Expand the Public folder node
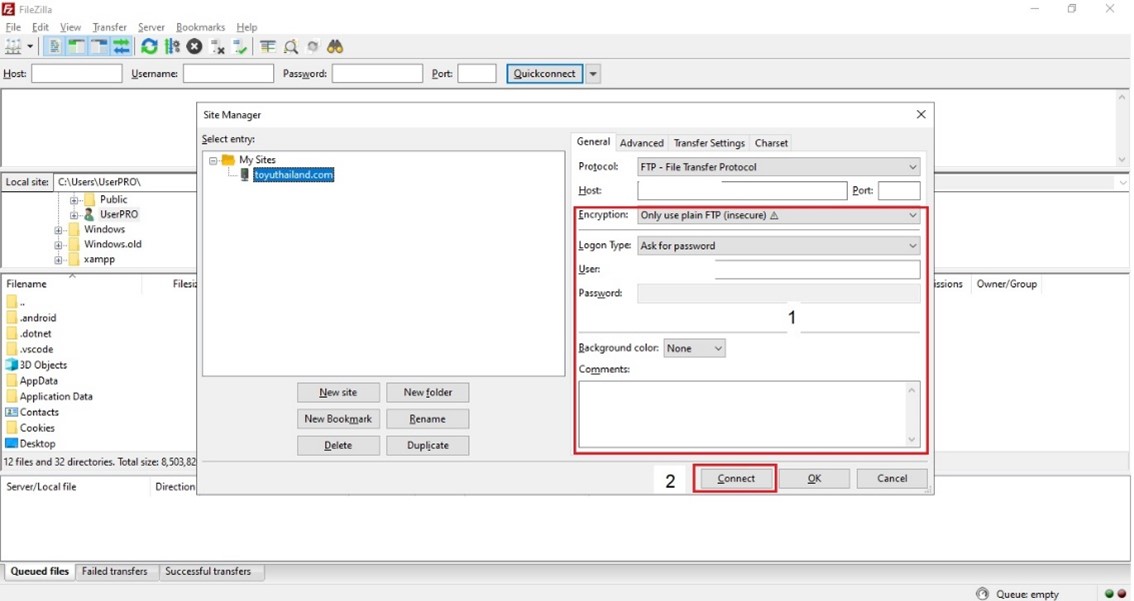The height and width of the screenshot is (601, 1134). [x=74, y=200]
